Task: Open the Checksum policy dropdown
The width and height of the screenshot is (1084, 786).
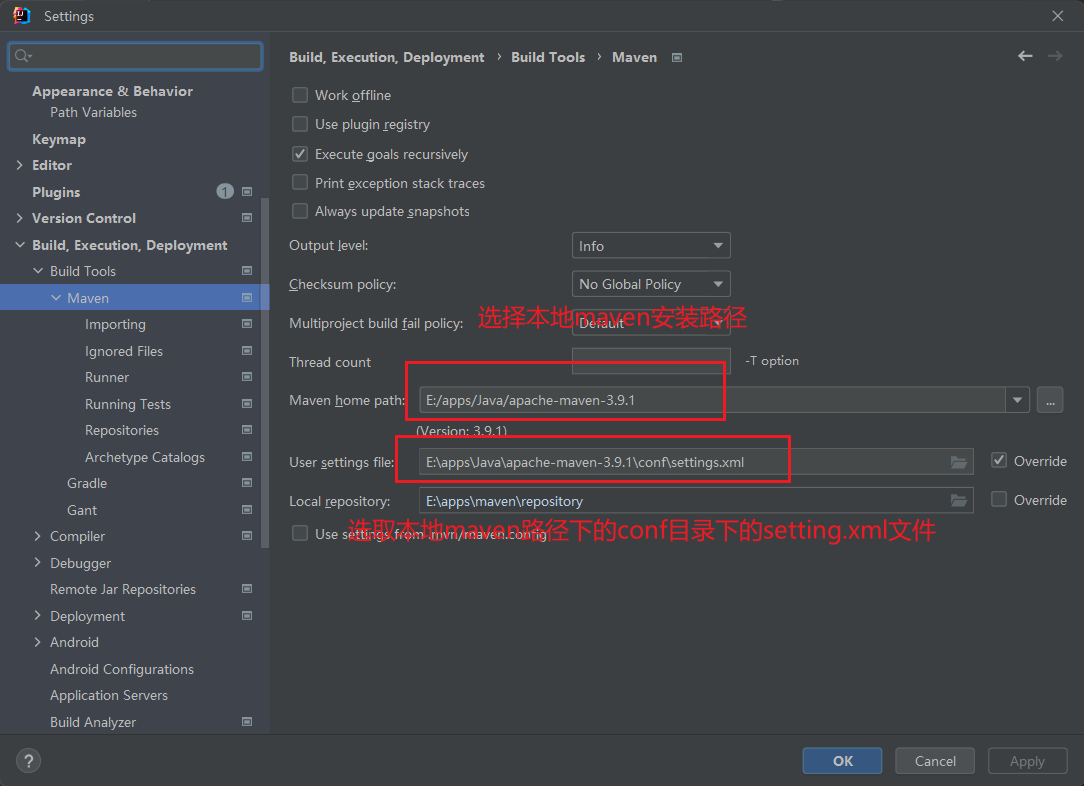Action: point(651,284)
